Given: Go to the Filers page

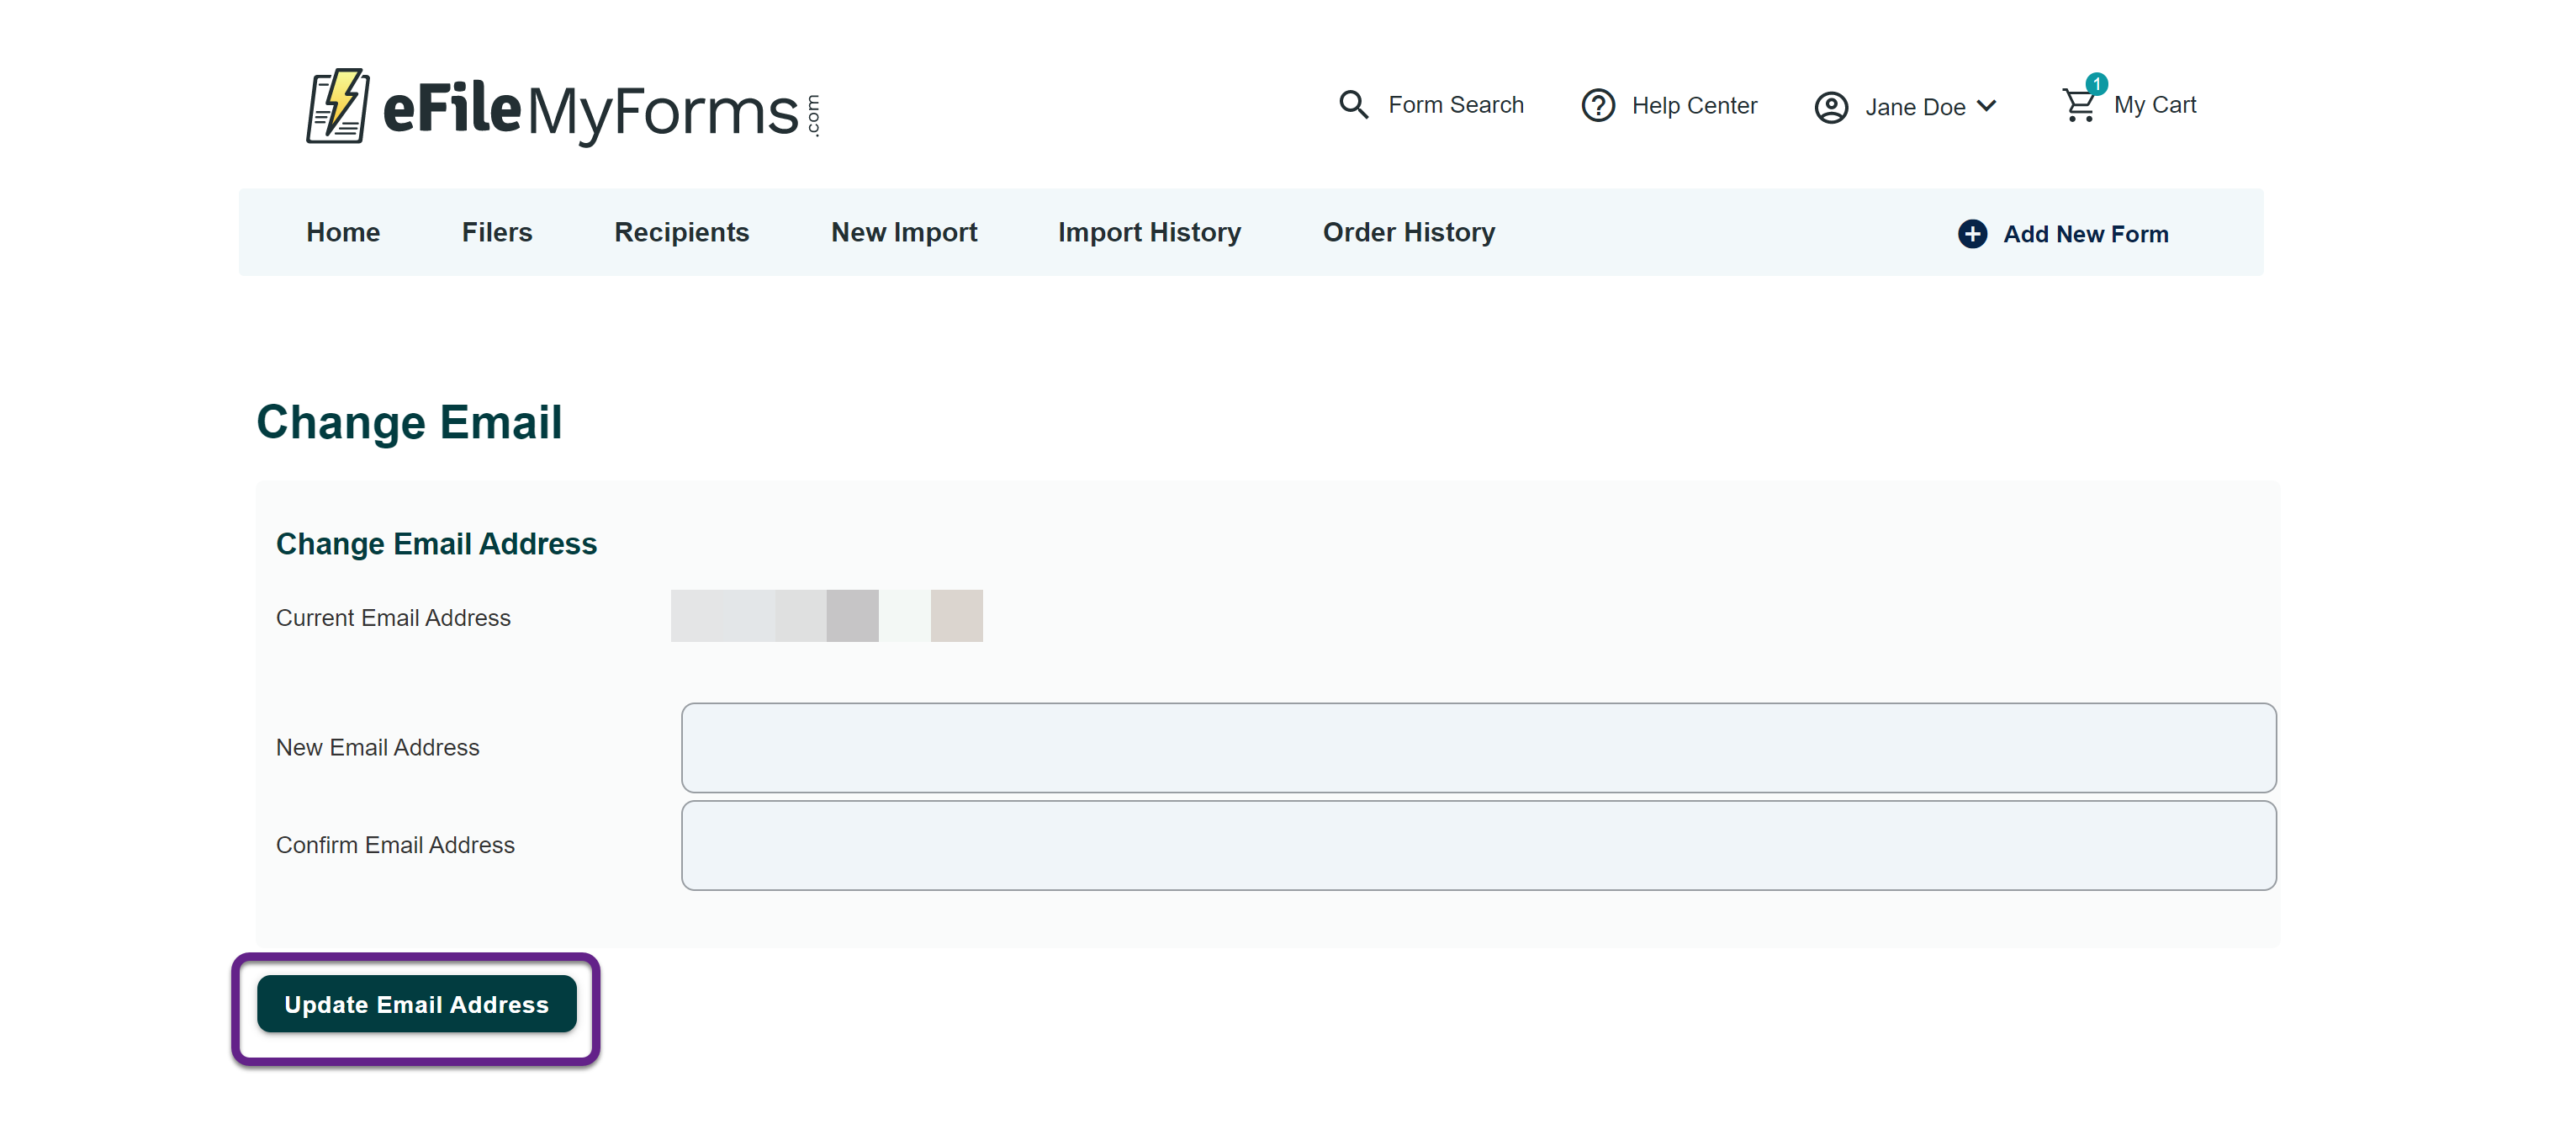Looking at the screenshot, I should (496, 232).
